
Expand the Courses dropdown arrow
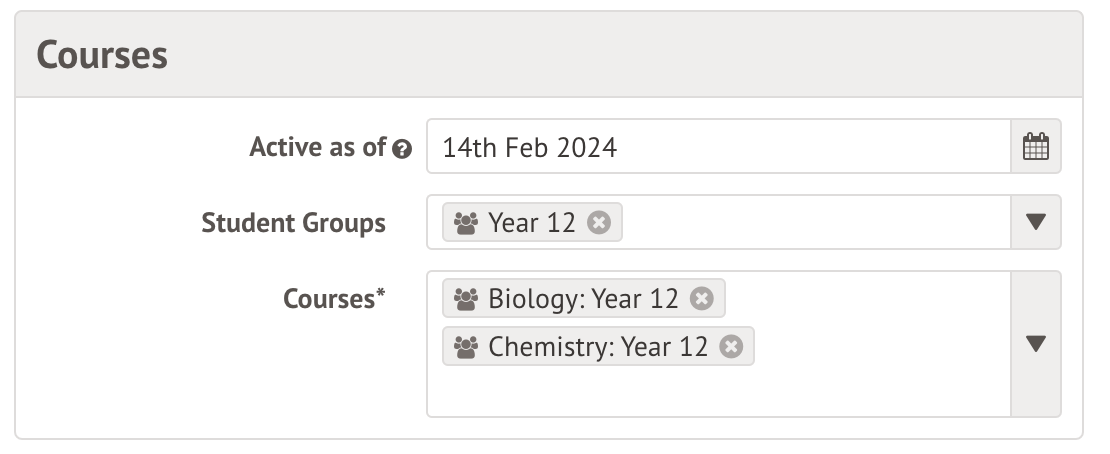coord(1036,344)
